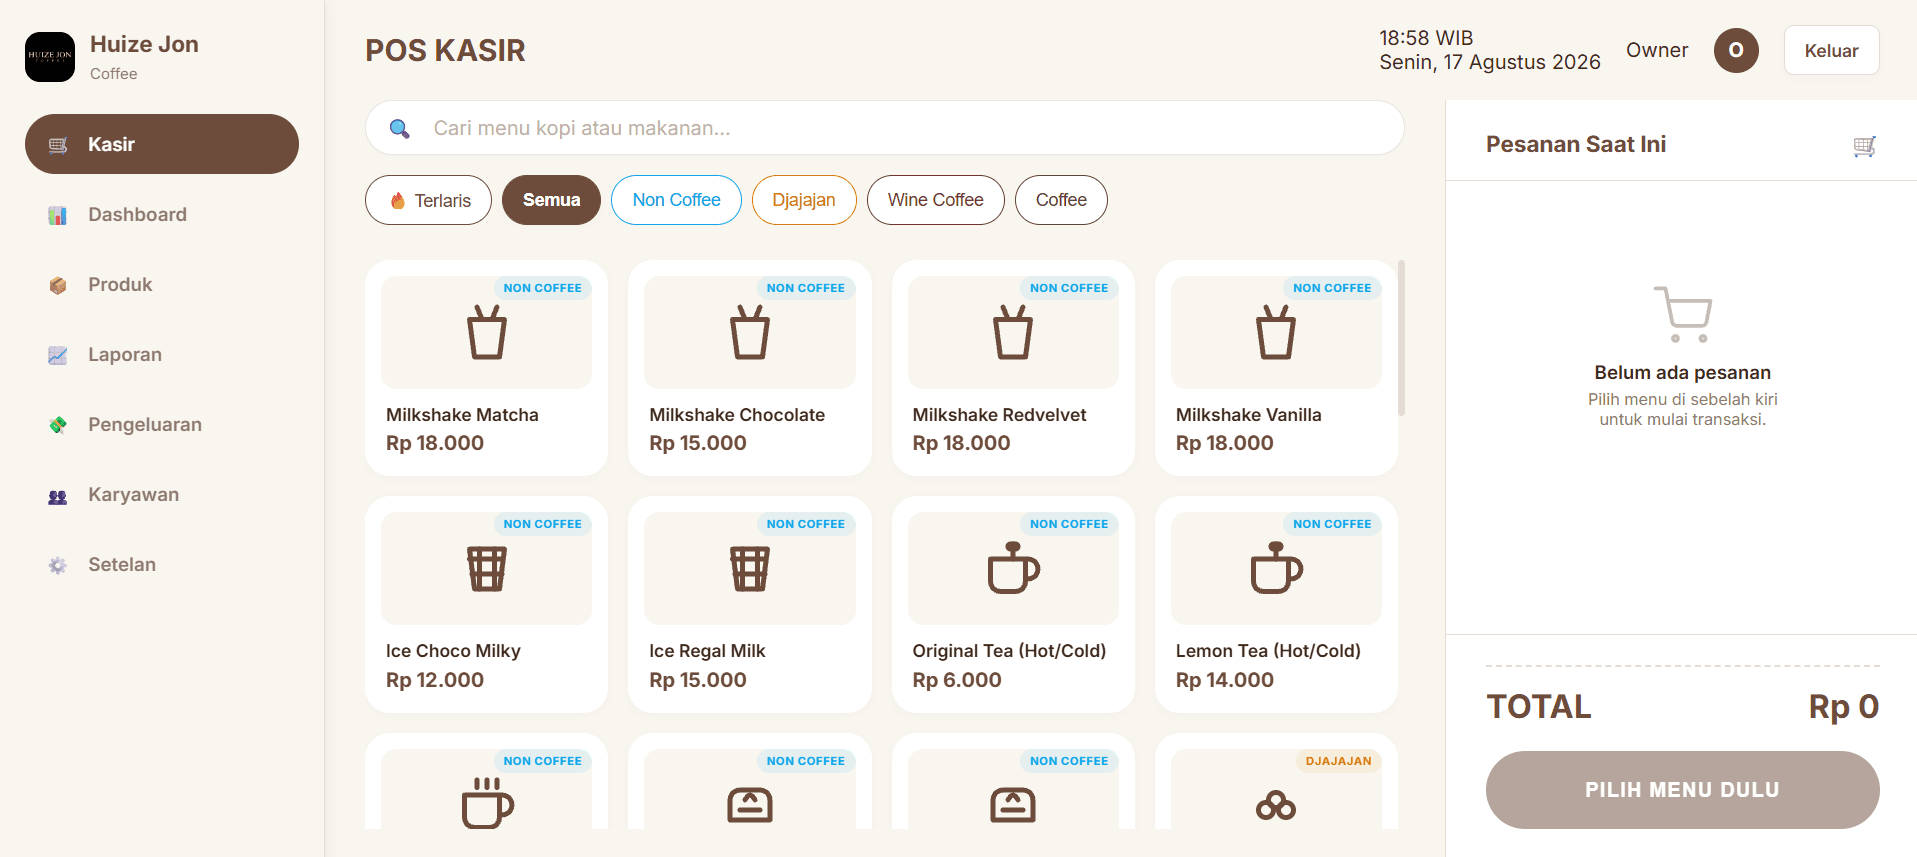Image resolution: width=1917 pixels, height=857 pixels.
Task: Click the Rp 18.000 price of Milkshake Matcha
Action: click(435, 443)
